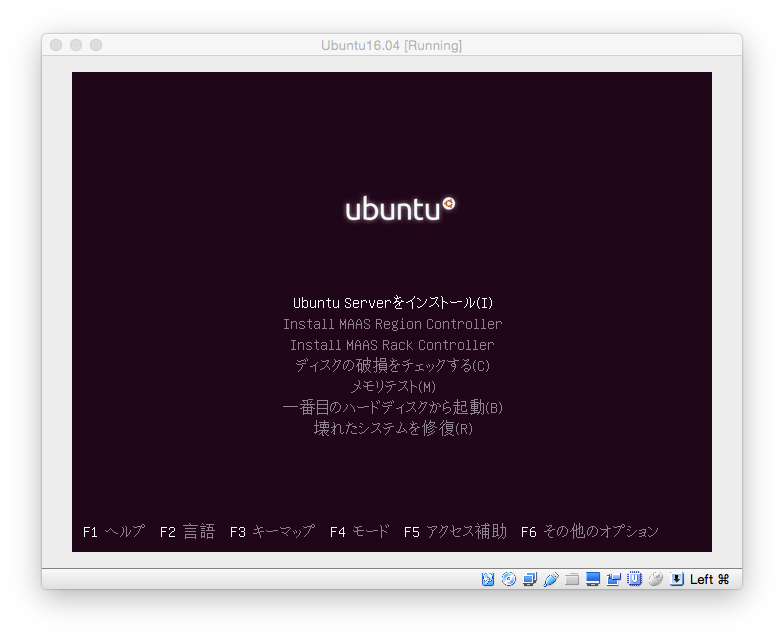Select 壊れたシステムを修復(R) entry
Screen dimensions: 784x639
tap(392, 428)
